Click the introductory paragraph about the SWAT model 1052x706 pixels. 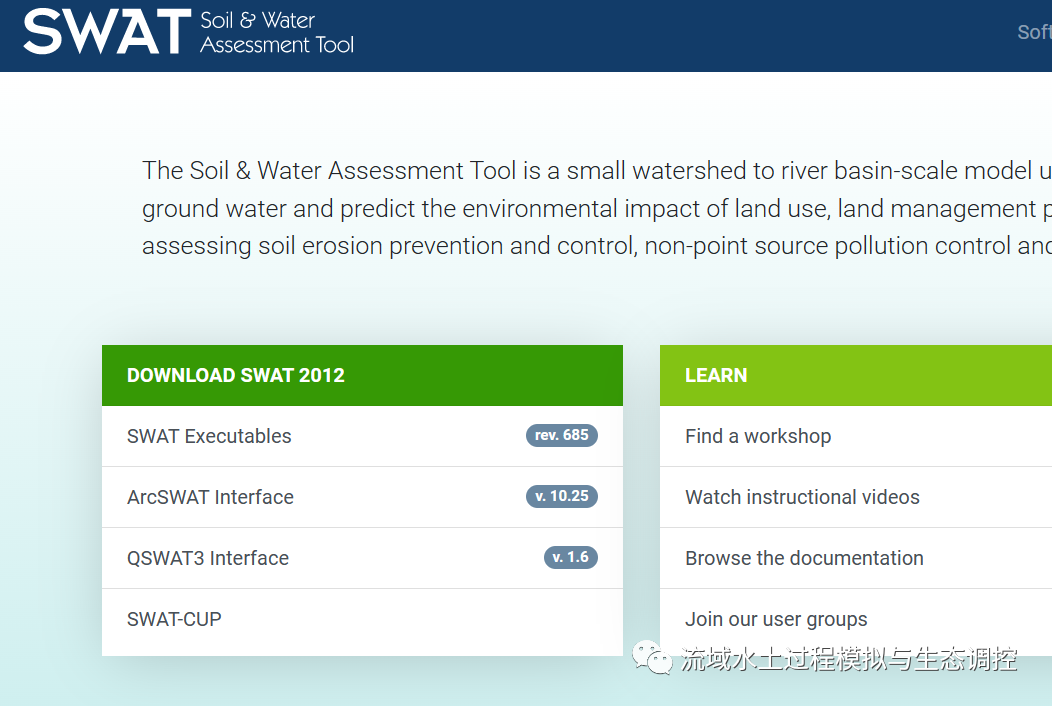[596, 208]
